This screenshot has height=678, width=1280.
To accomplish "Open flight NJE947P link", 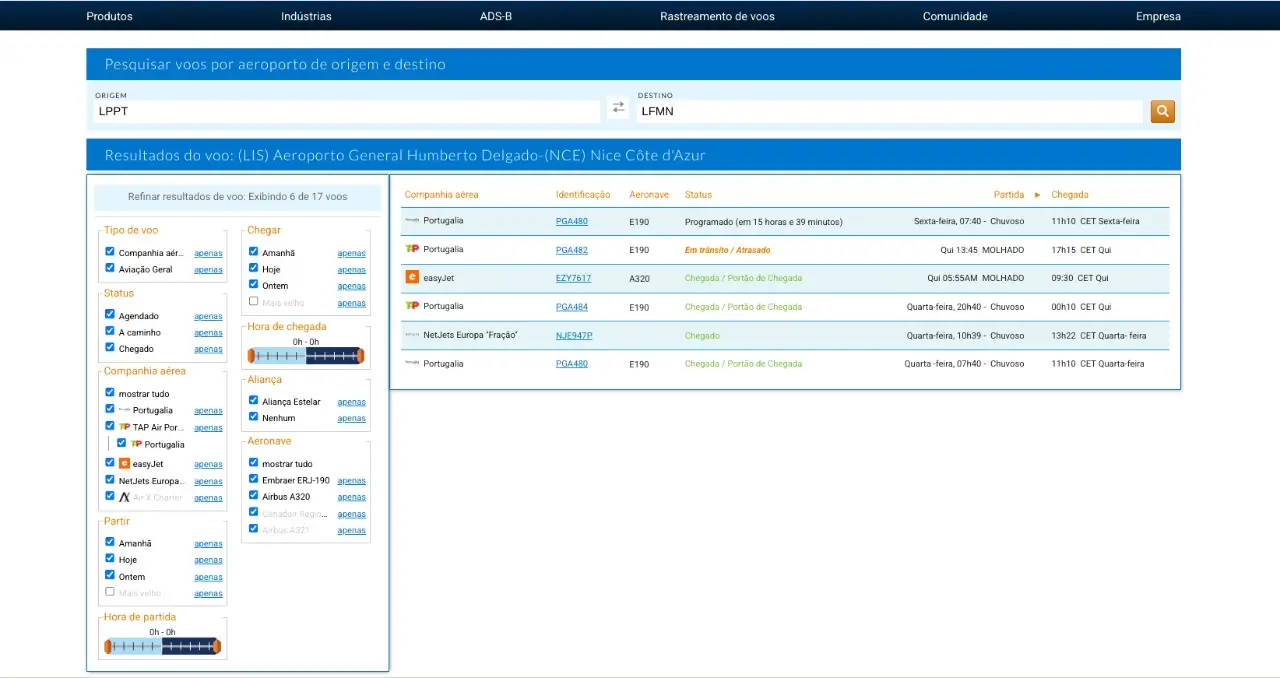I will (x=574, y=336).
